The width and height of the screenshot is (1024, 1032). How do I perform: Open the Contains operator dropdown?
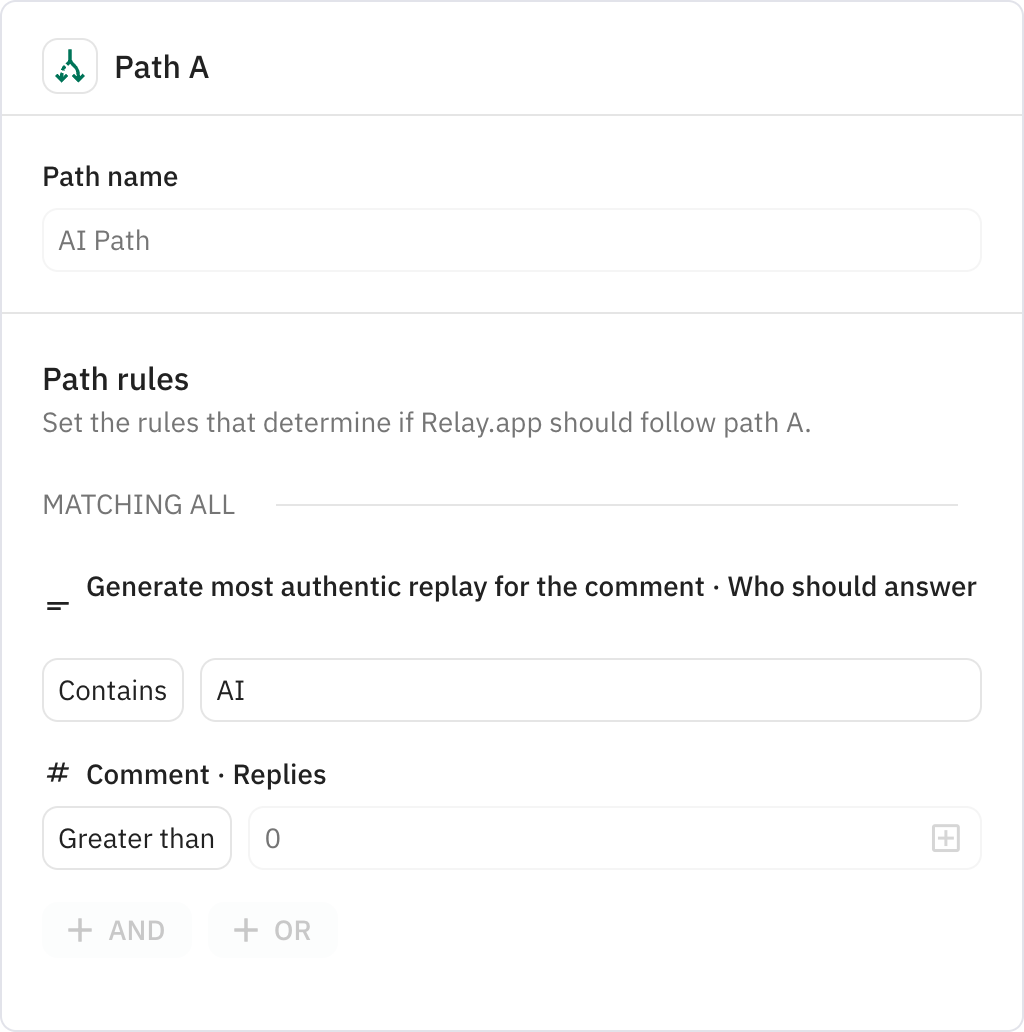click(x=112, y=690)
